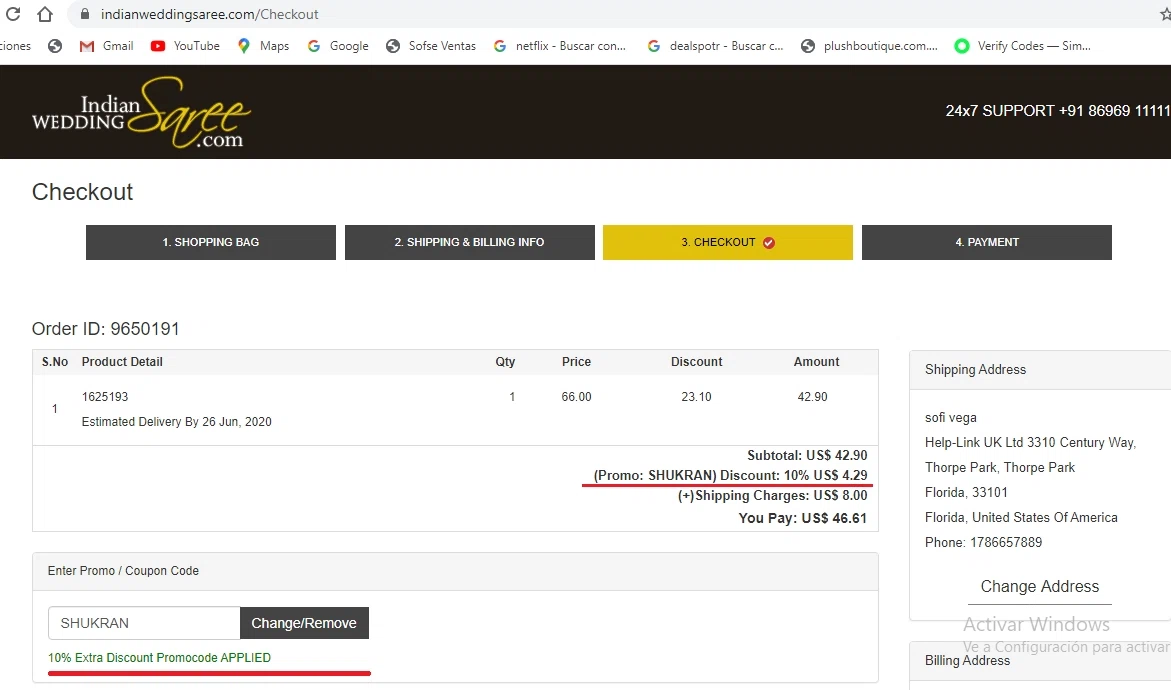The height and width of the screenshot is (690, 1171).
Task: Click Phone: 1786657889 in shipping address
Action: [x=983, y=542]
